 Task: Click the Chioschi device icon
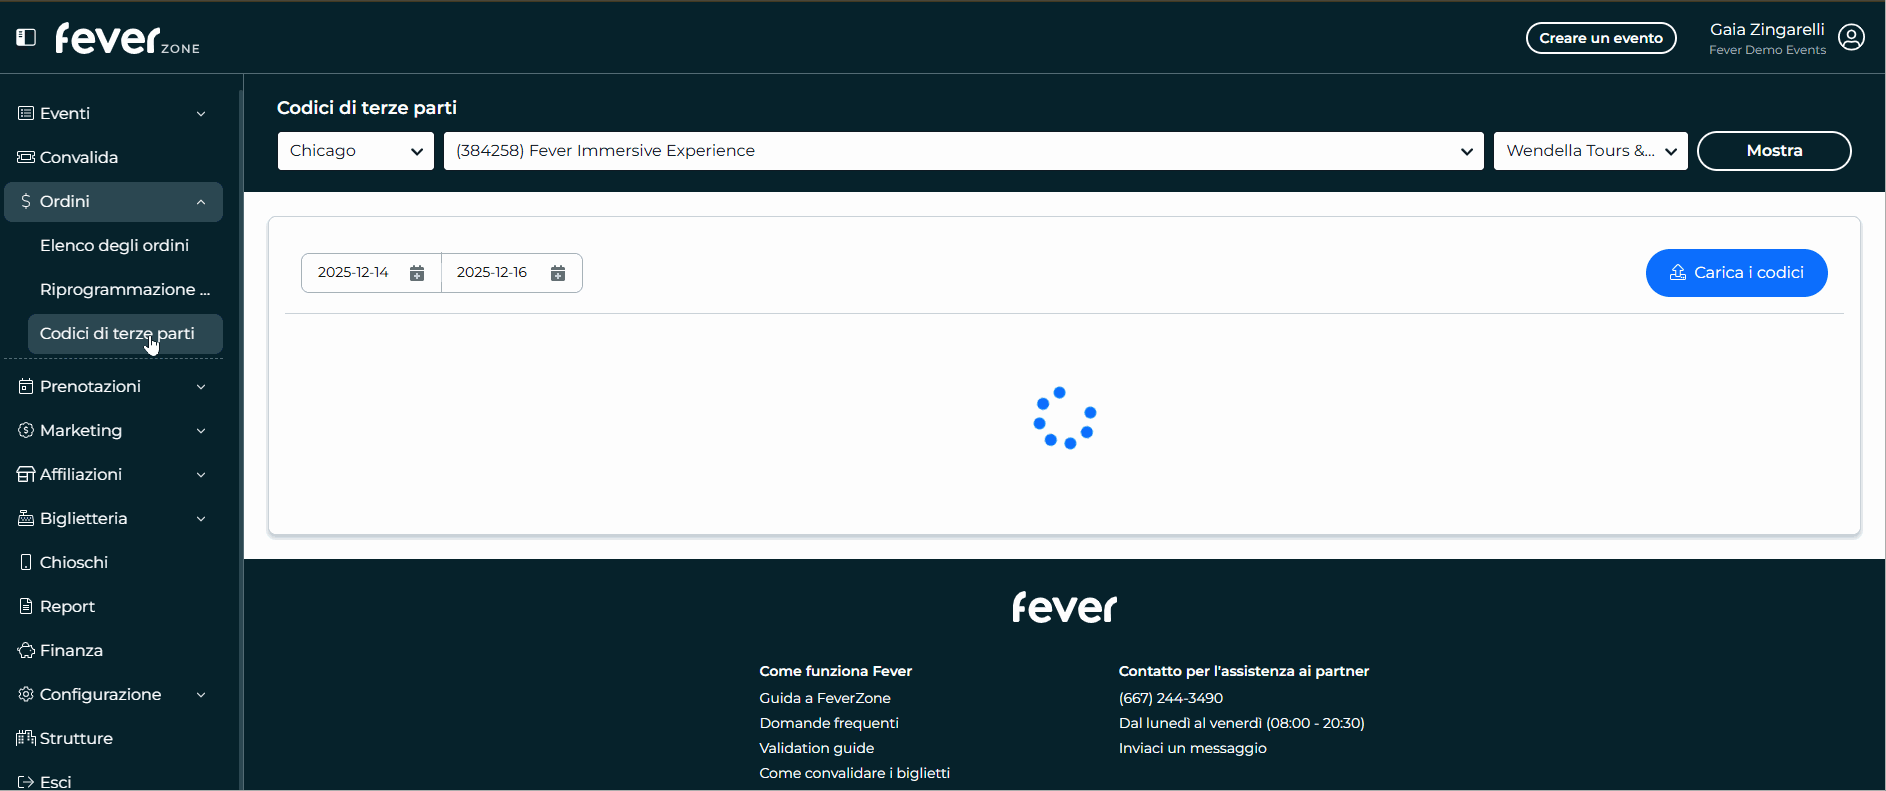[26, 562]
